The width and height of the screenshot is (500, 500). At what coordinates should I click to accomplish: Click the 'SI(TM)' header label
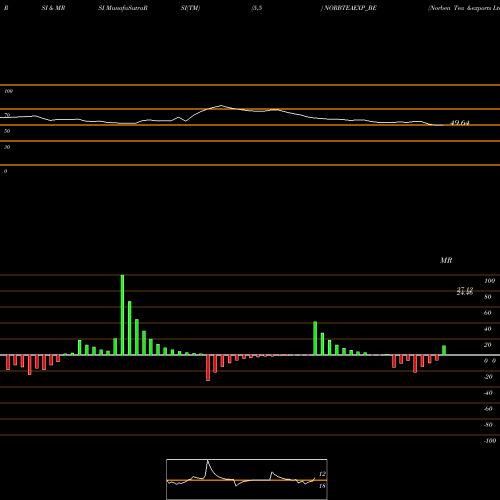tap(190, 8)
